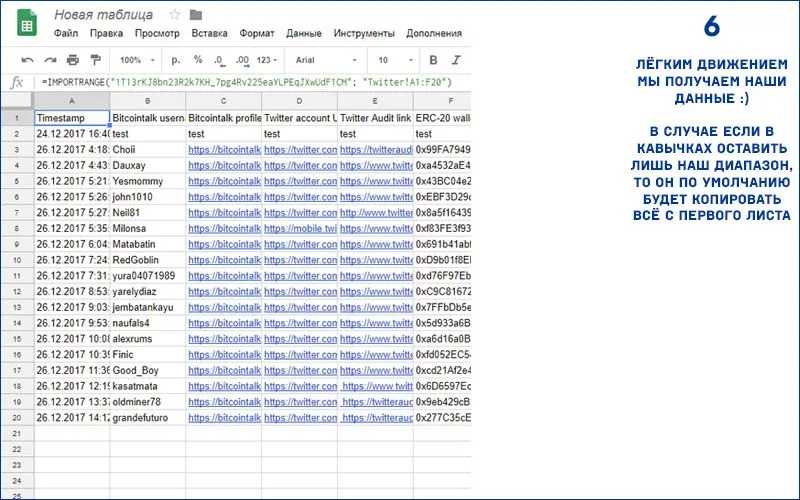The image size is (800, 500).
Task: Increase decimal places
Action: (x=242, y=60)
